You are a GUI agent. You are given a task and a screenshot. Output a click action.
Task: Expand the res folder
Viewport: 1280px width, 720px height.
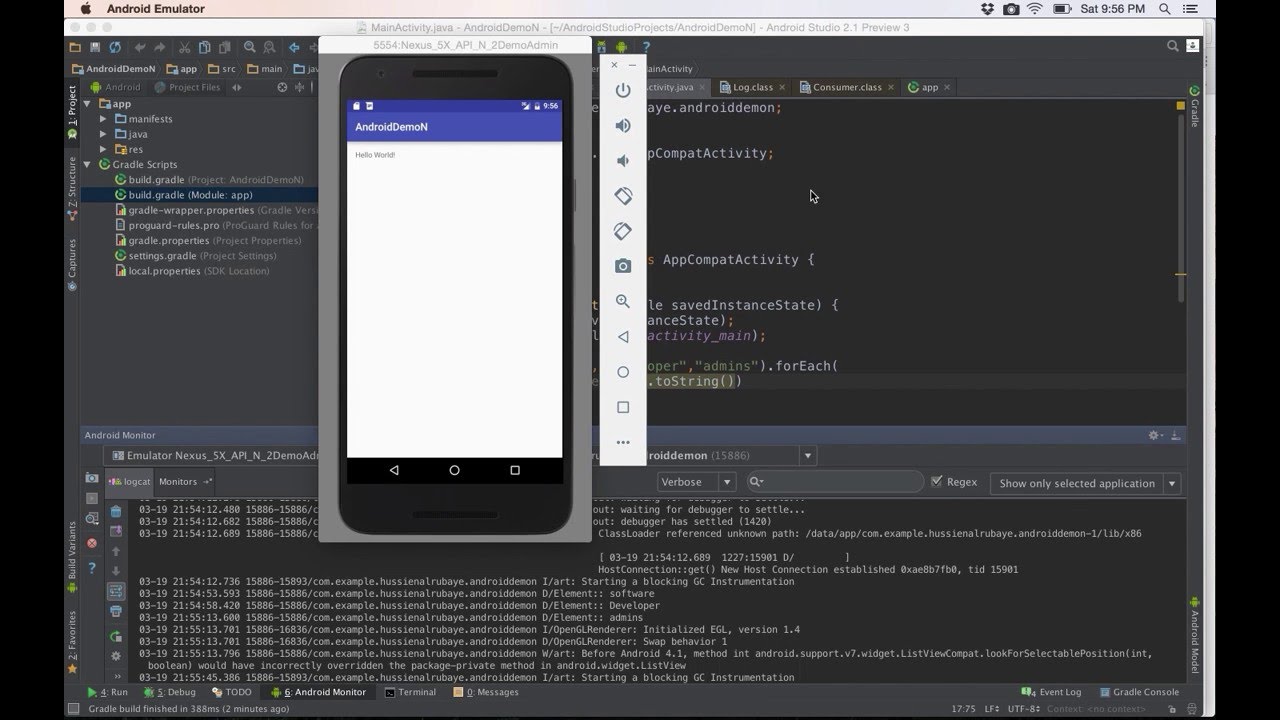104,149
